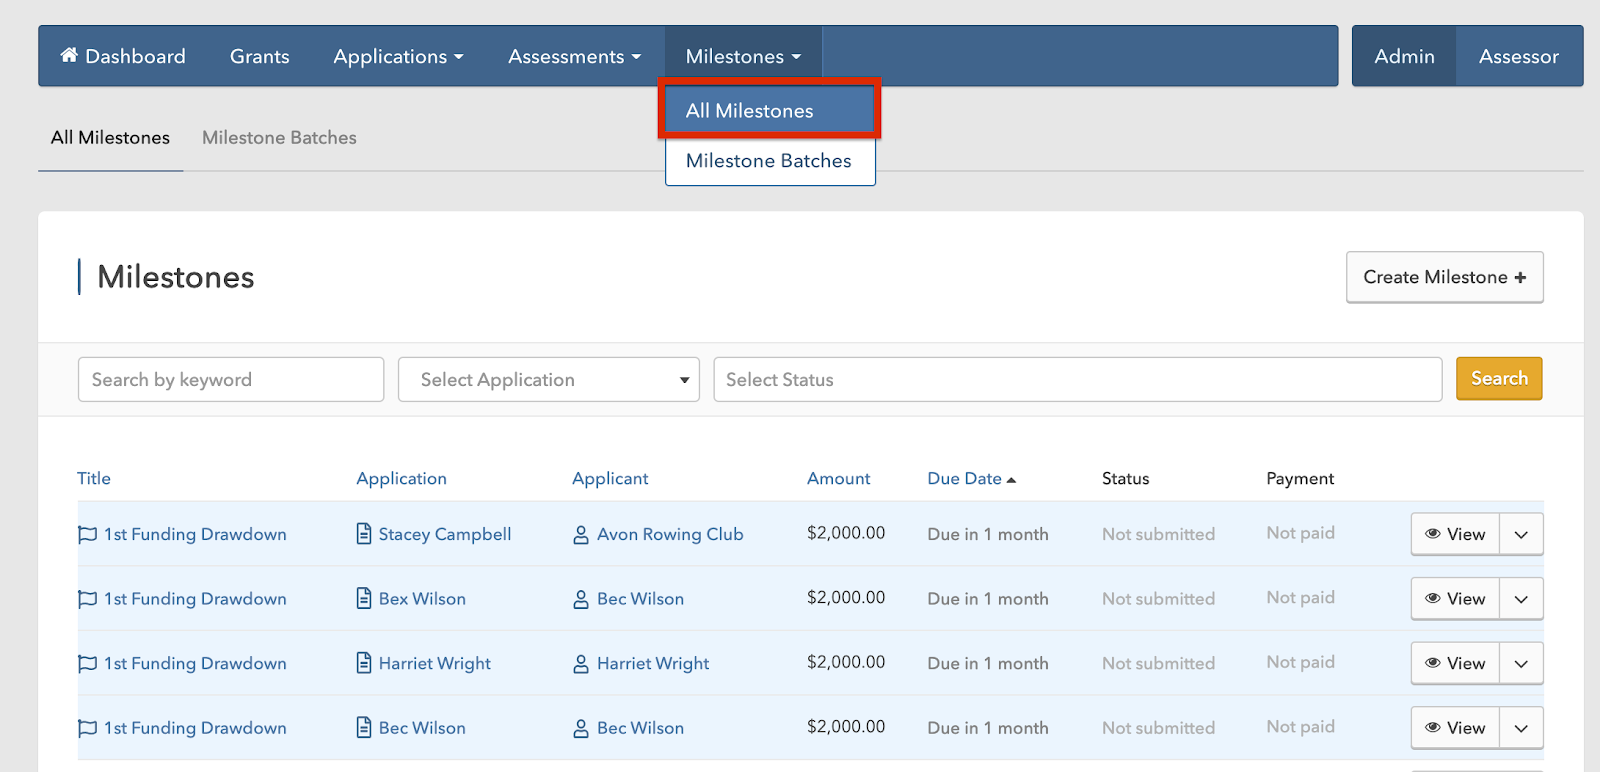Click document icon next to Harriet Wright application

pyautogui.click(x=364, y=663)
